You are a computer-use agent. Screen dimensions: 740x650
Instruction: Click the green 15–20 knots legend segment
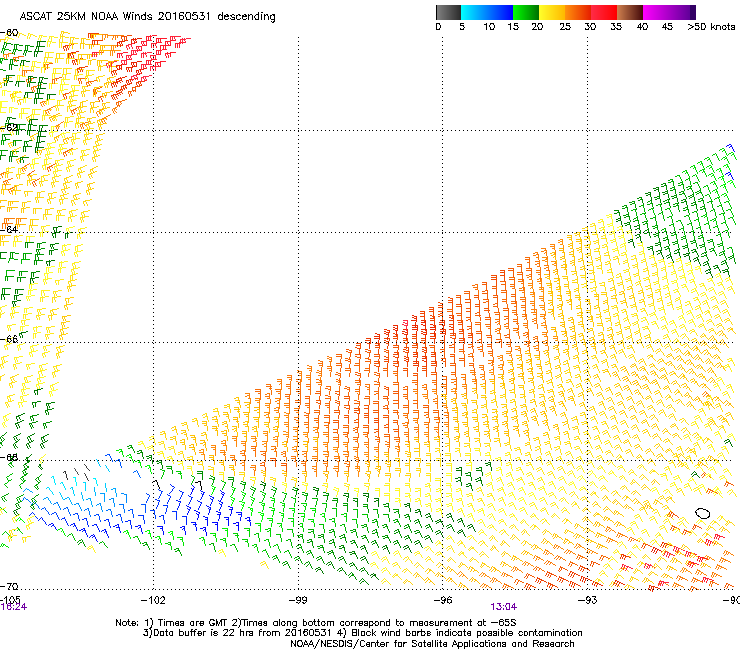526,12
